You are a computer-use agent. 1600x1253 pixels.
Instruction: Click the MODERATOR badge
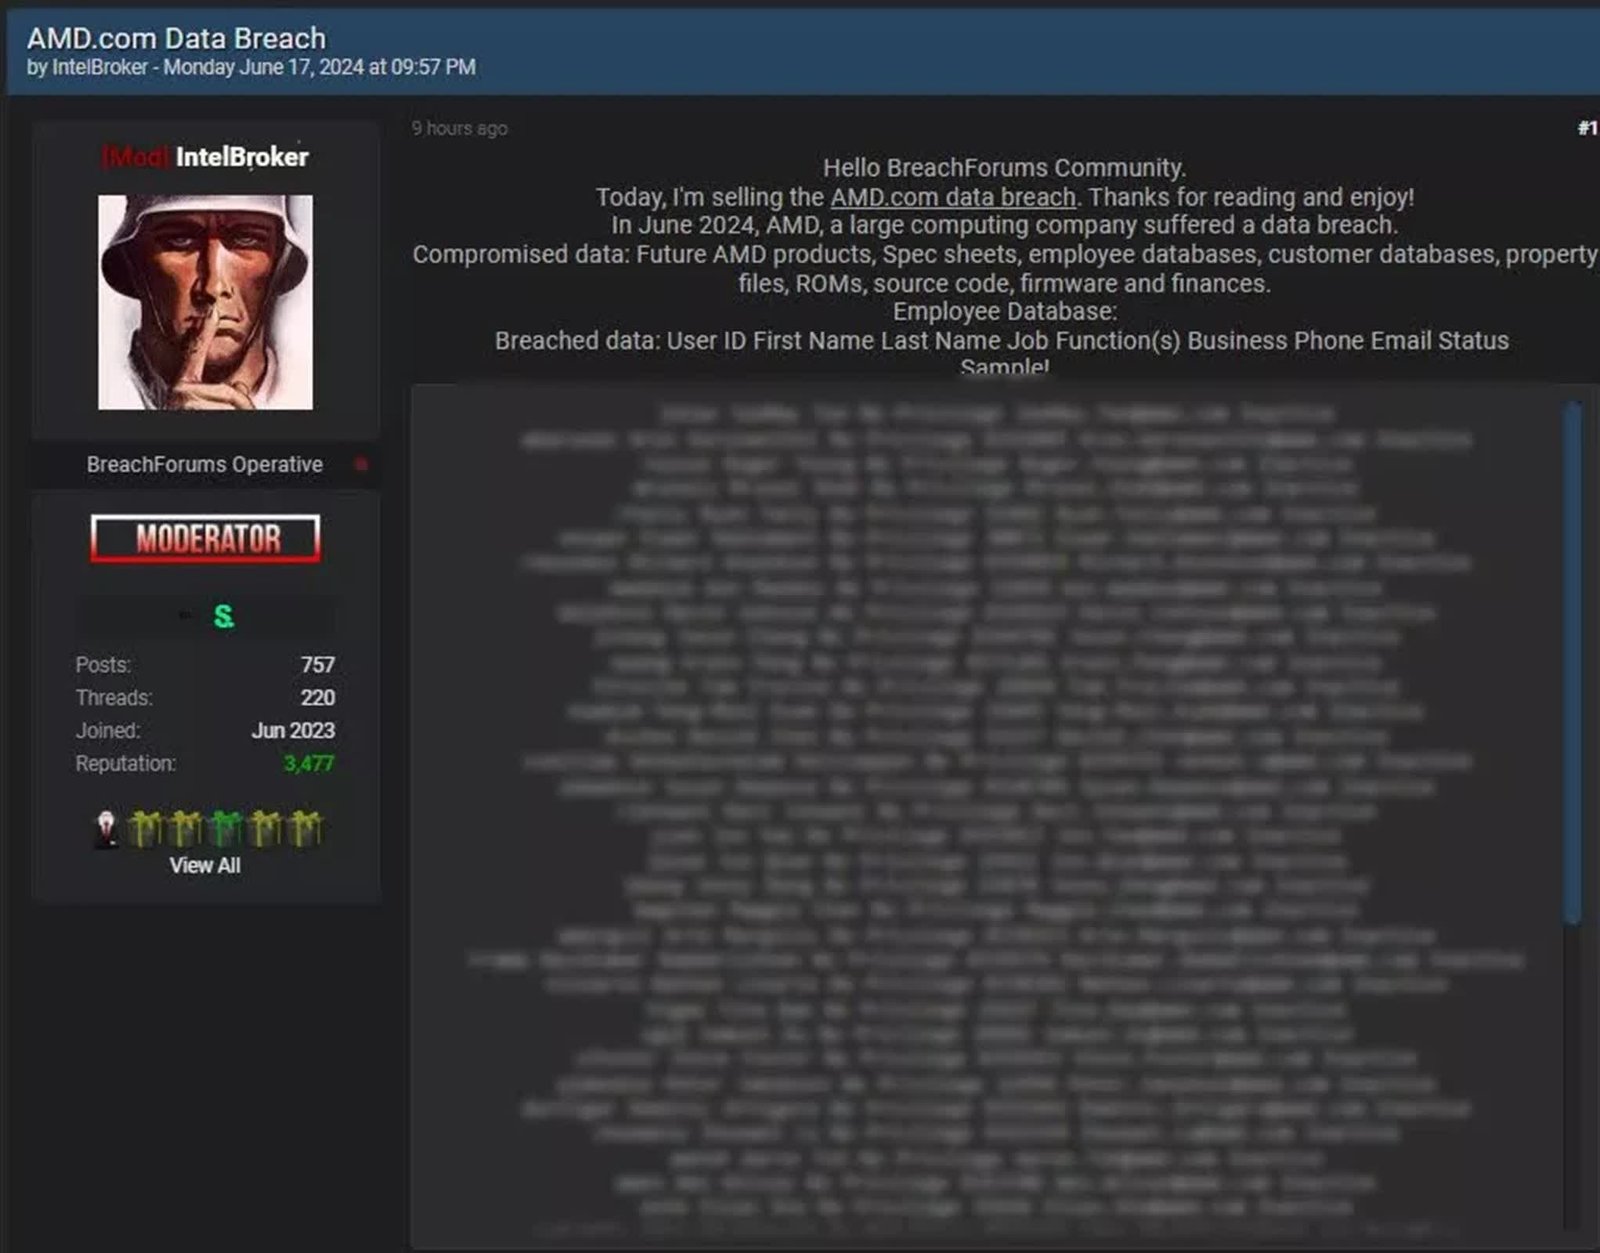pyautogui.click(x=205, y=540)
